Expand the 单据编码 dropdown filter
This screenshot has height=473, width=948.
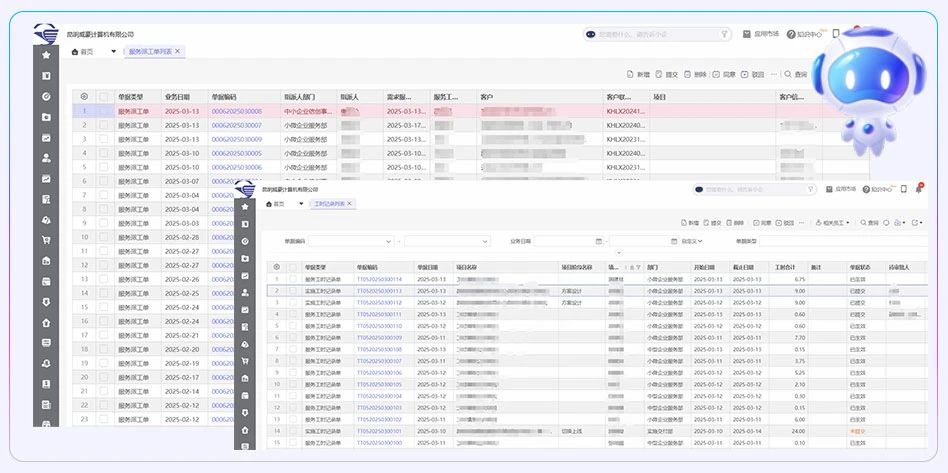(x=388, y=241)
